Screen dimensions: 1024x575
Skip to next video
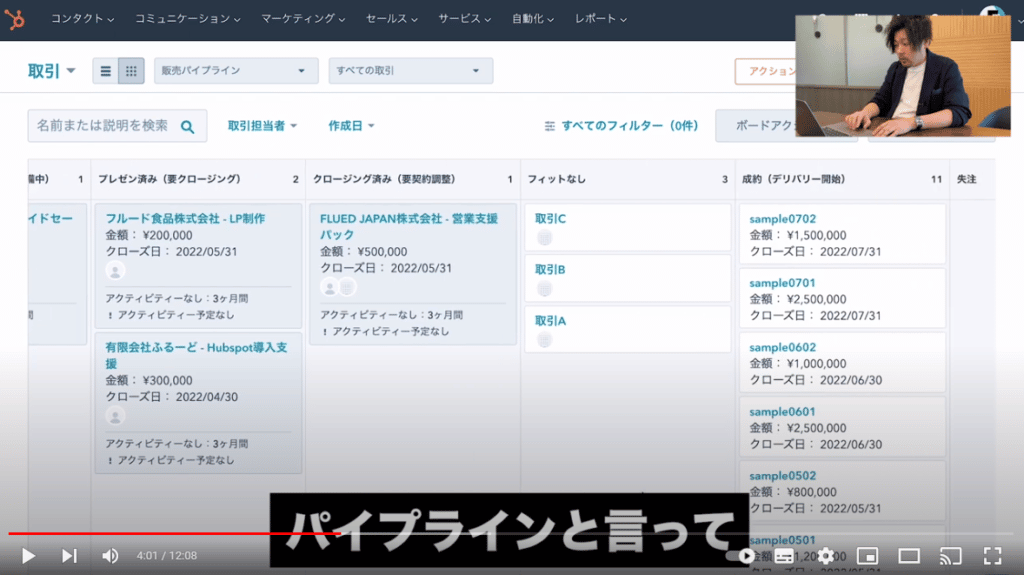point(69,555)
